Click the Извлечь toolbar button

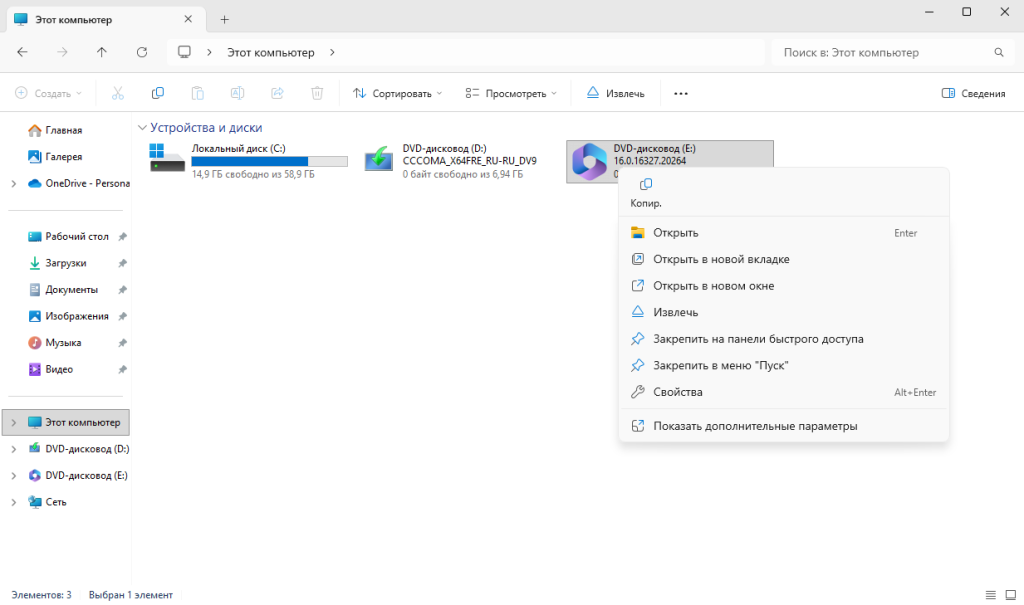click(x=615, y=93)
